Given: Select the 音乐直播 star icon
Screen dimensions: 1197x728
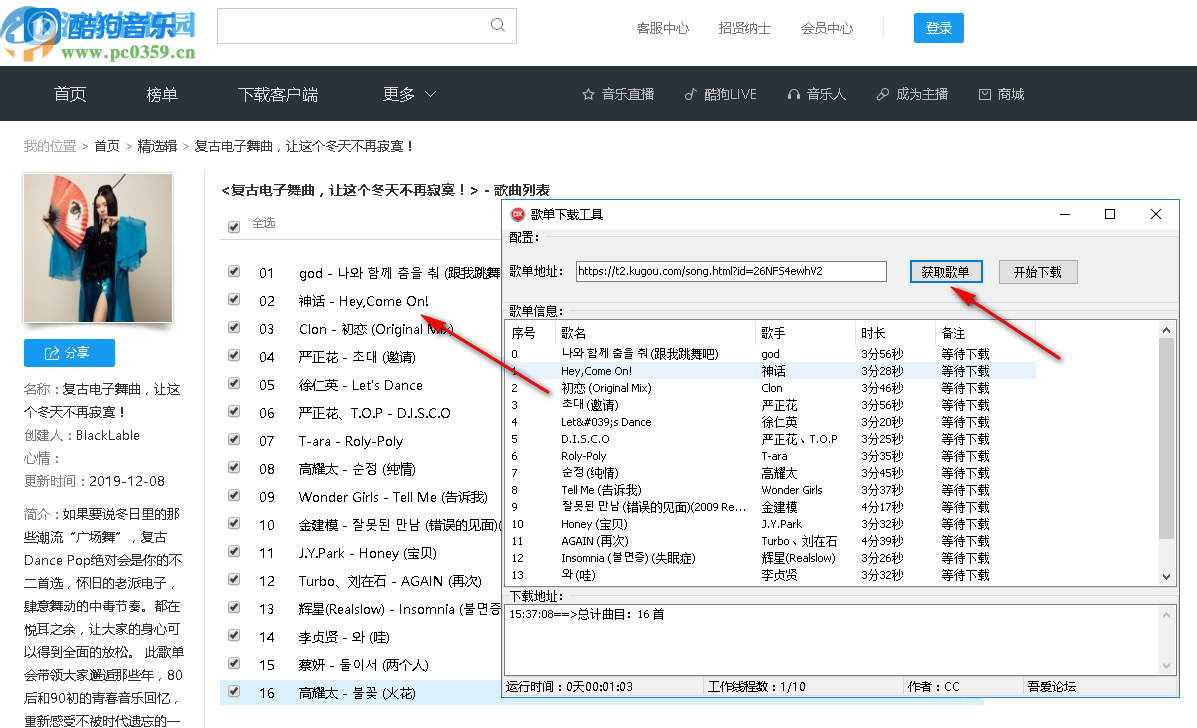Looking at the screenshot, I should 586,93.
